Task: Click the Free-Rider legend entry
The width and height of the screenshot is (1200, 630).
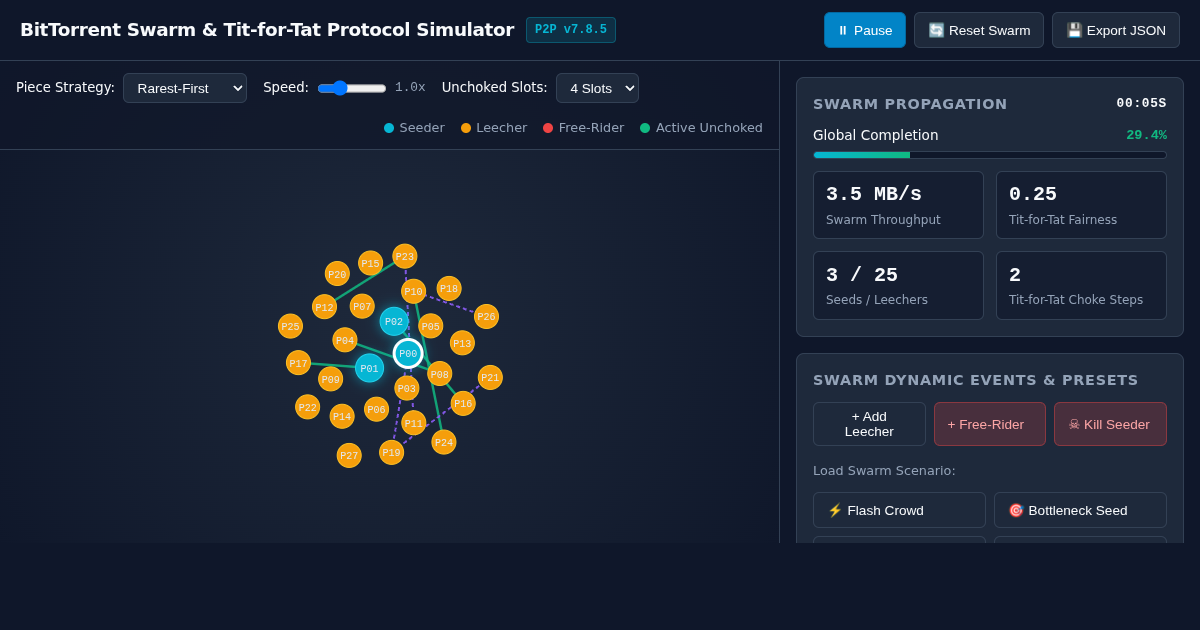Action: [583, 128]
